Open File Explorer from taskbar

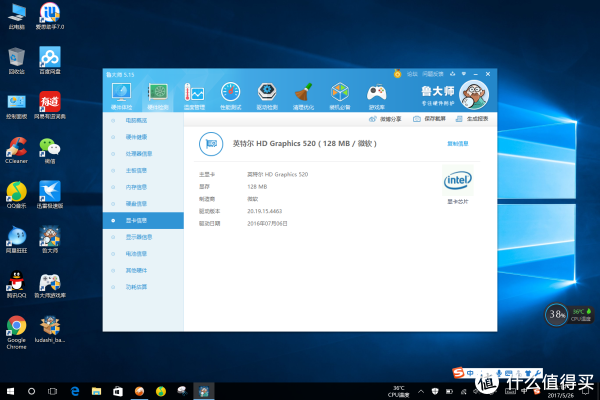pyautogui.click(x=96, y=391)
